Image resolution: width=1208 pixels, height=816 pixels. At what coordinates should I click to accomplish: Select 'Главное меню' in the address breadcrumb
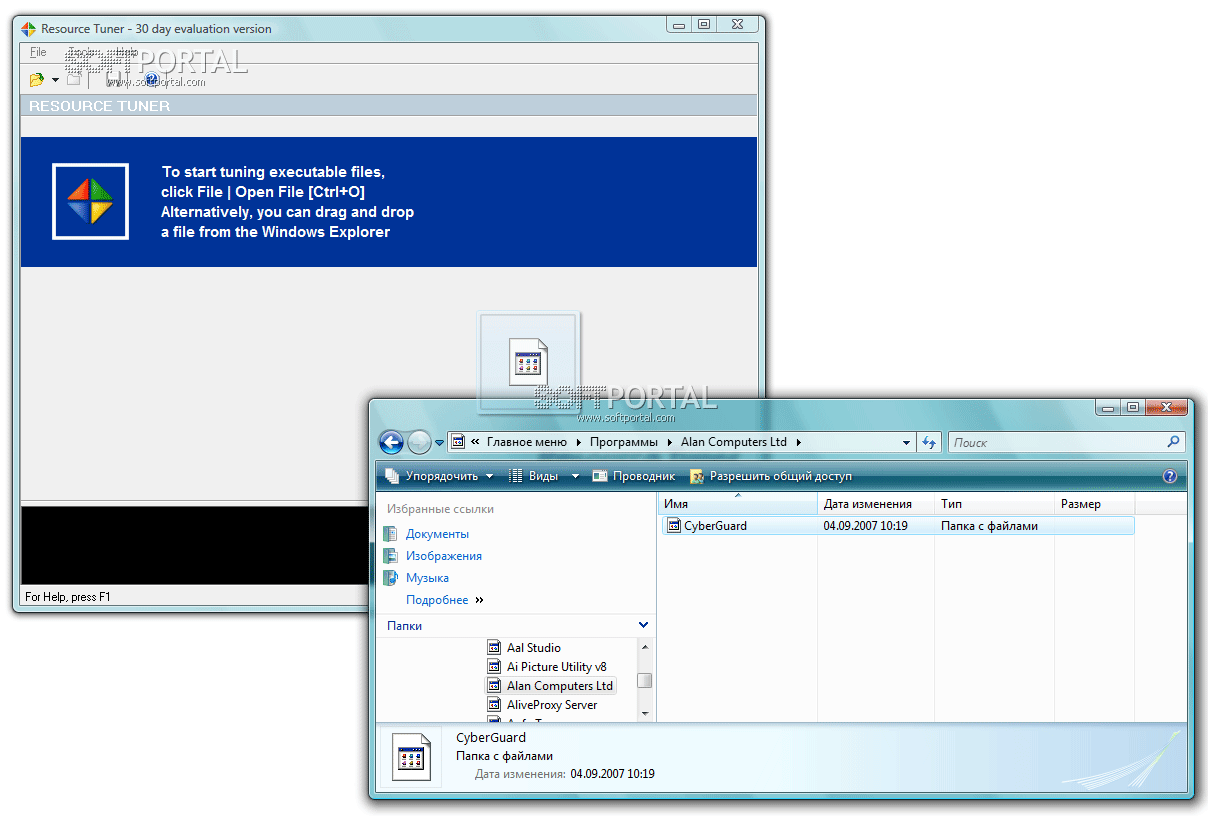coord(526,442)
